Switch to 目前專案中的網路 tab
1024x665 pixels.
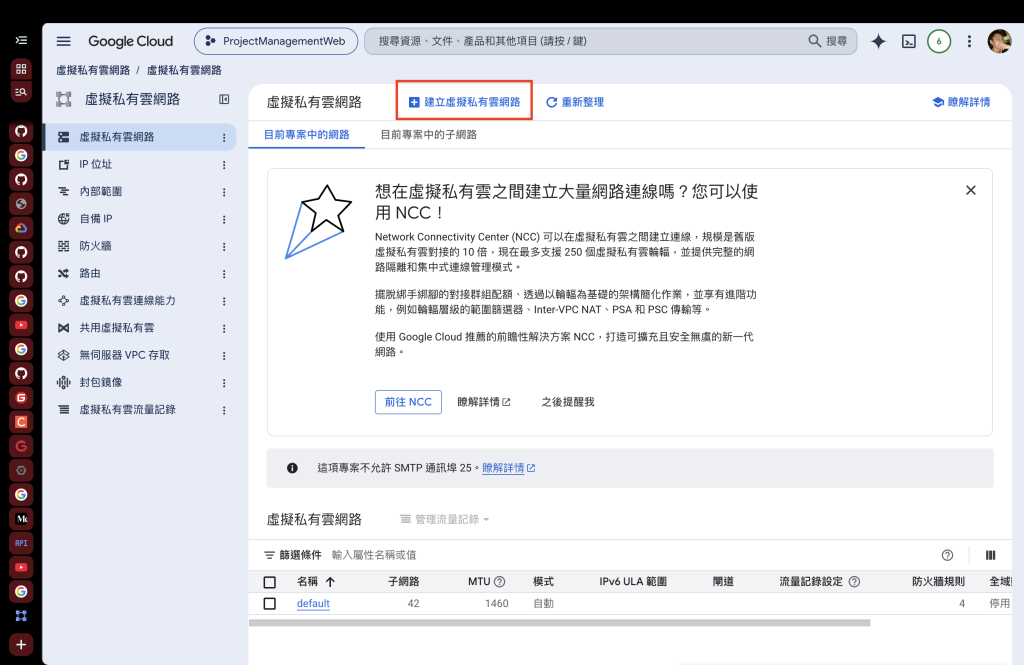coord(306,135)
